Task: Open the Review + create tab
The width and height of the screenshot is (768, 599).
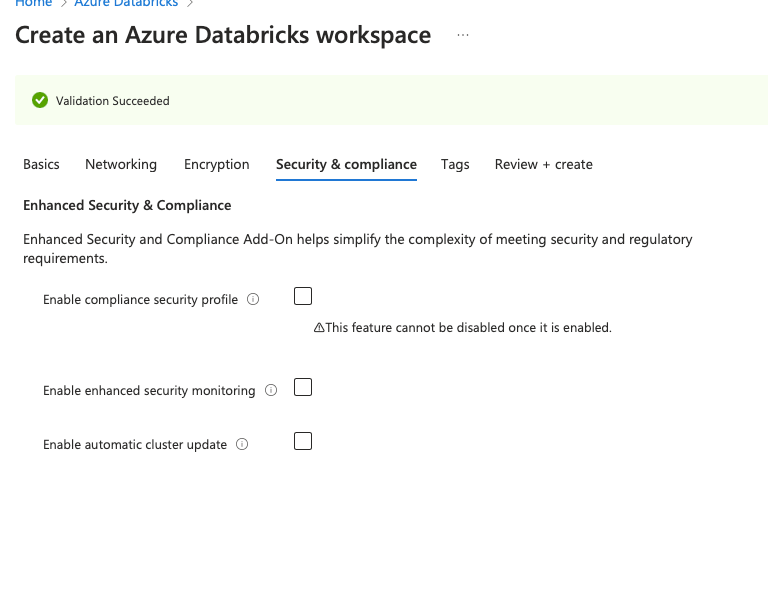Action: [x=543, y=164]
